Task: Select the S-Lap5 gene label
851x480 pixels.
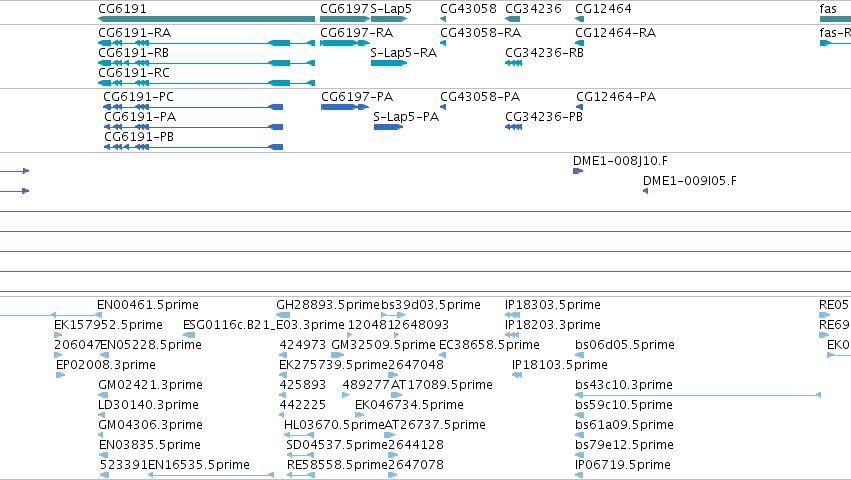Action: point(391,9)
